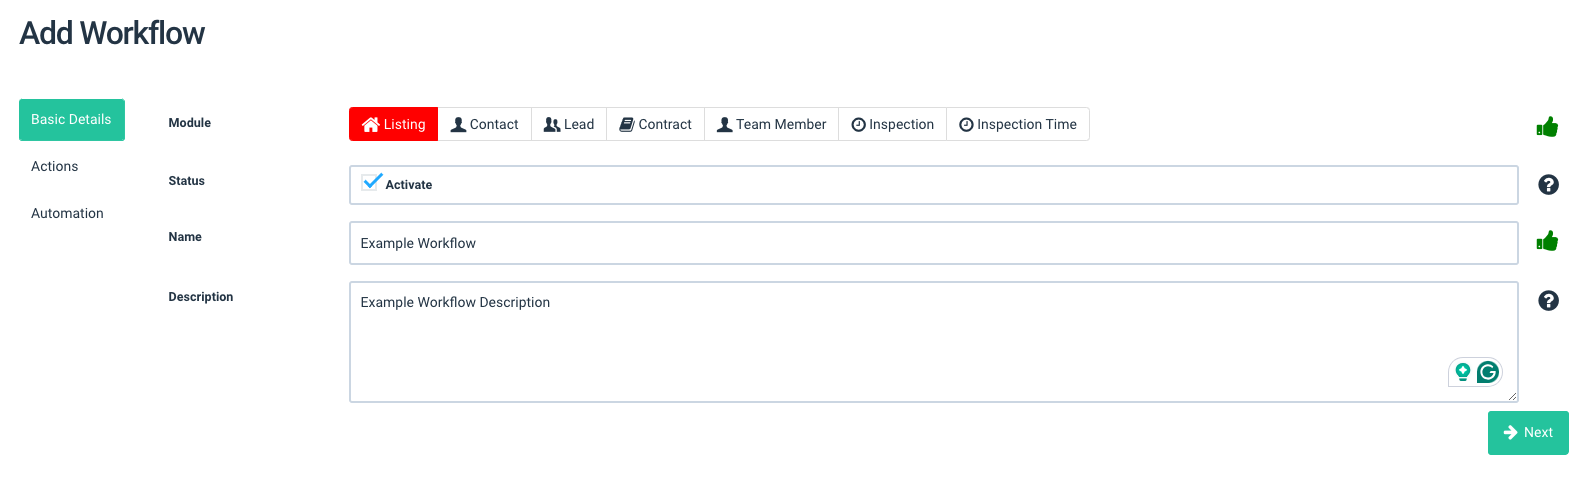Click into the Name input field

pyautogui.click(x=934, y=243)
